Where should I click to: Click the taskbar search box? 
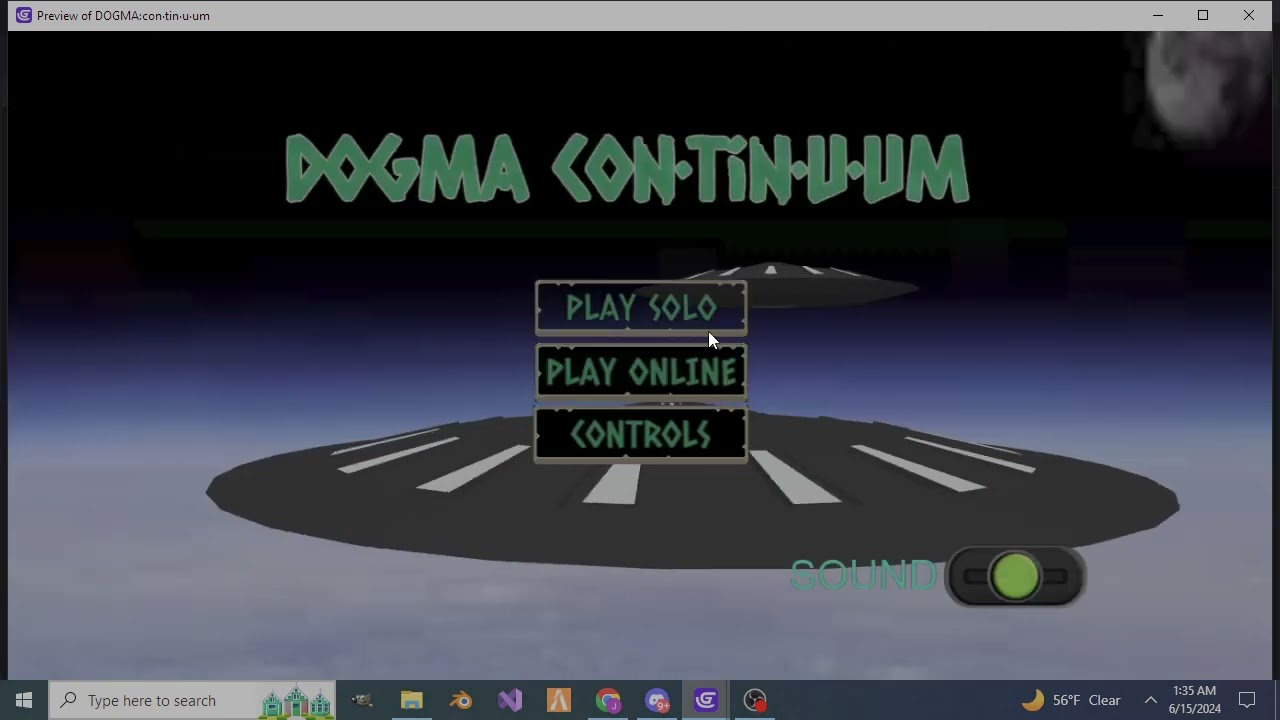click(x=192, y=700)
